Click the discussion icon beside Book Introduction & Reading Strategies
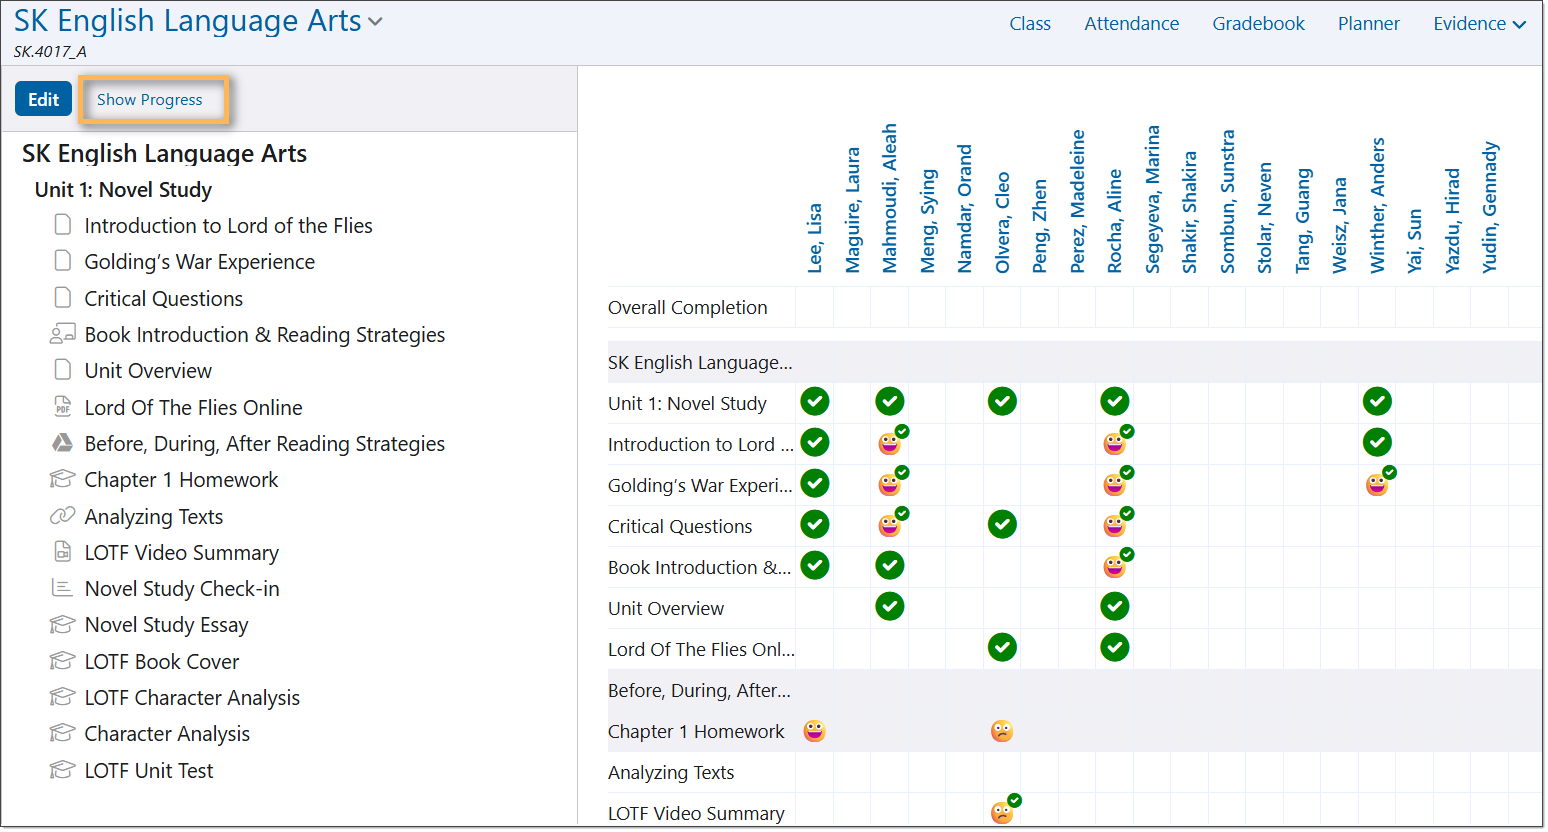The height and width of the screenshot is (832, 1548). tap(63, 334)
